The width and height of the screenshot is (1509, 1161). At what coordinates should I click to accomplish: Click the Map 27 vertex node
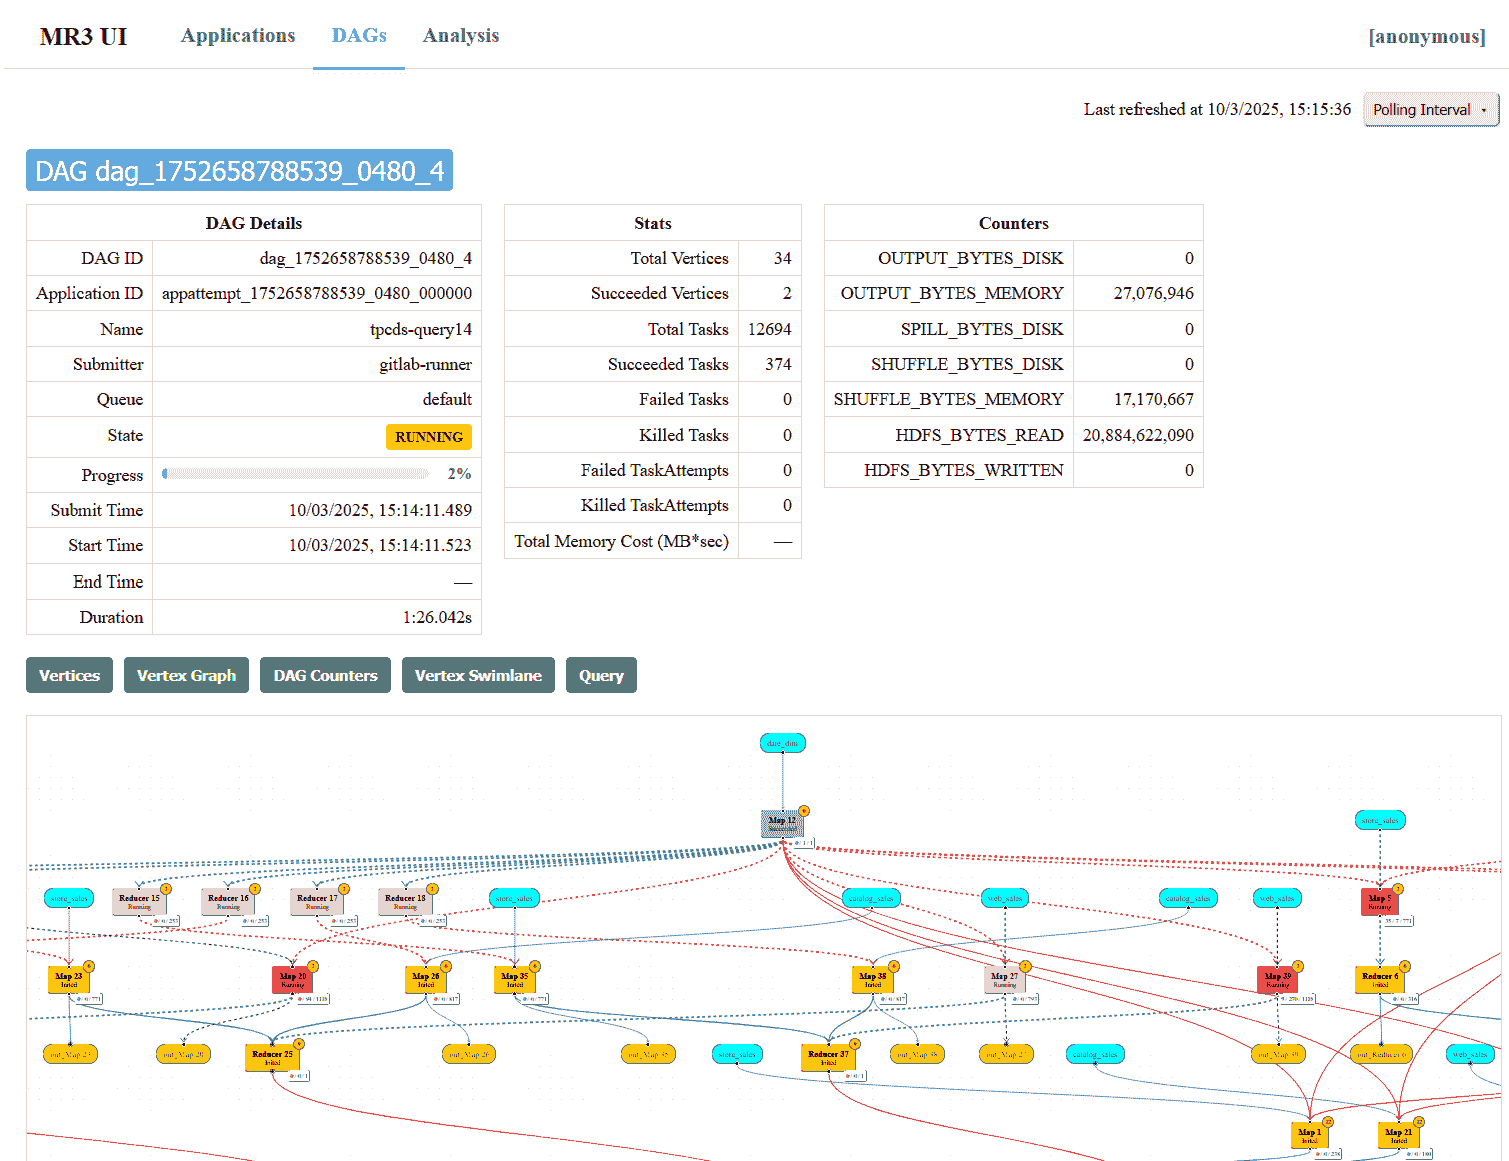point(1004,980)
